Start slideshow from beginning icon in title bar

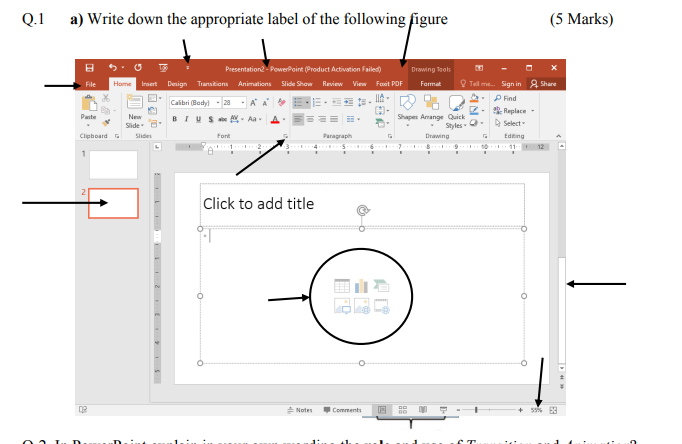(x=163, y=68)
